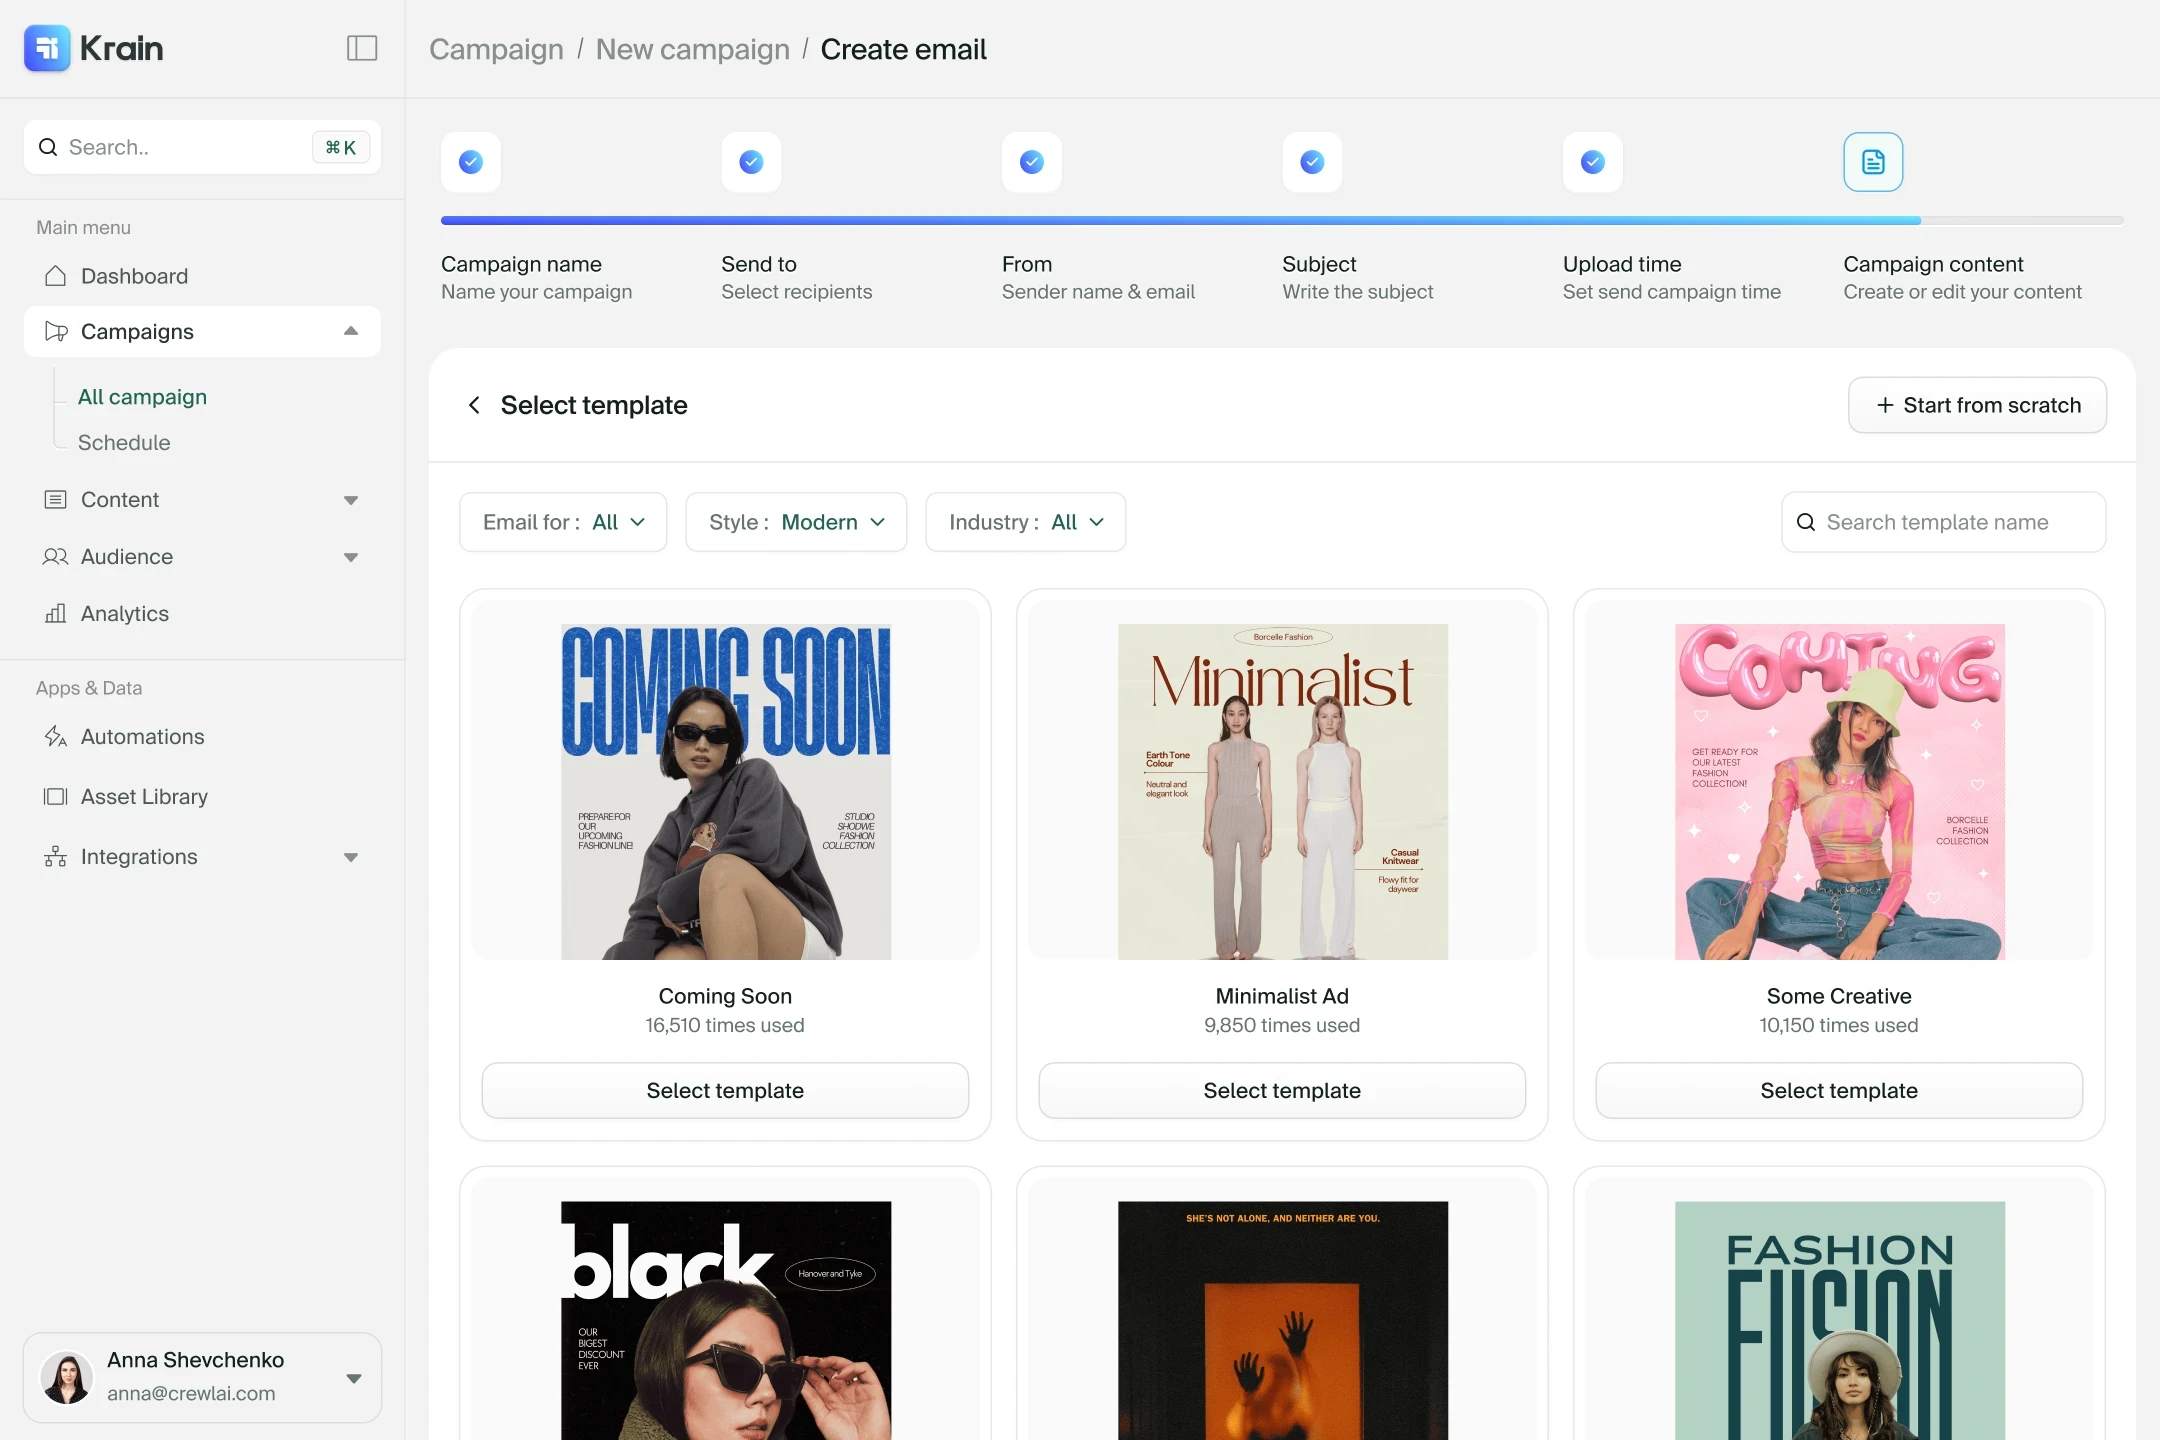Viewport: 2160px width, 1440px height.
Task: Click the sidebar Search field
Action: 202,147
